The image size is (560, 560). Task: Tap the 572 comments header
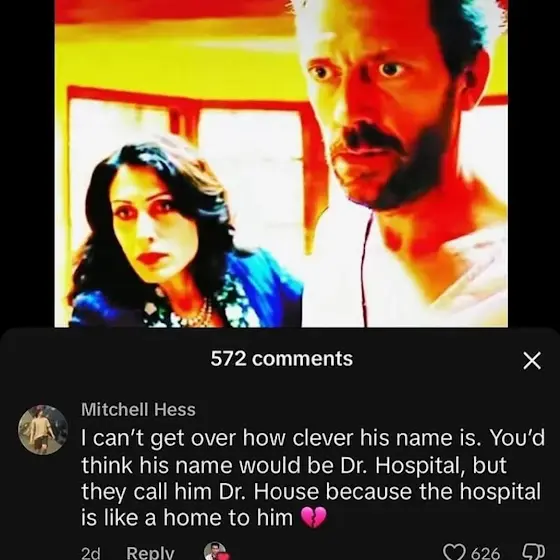coord(281,359)
